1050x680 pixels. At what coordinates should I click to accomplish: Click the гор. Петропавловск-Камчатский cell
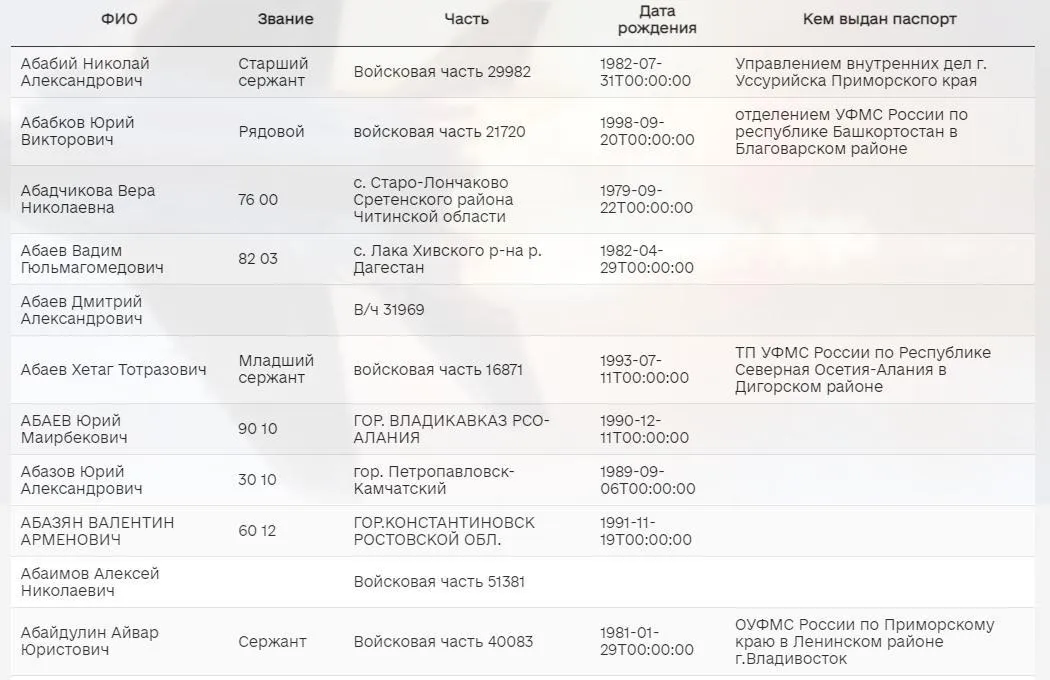(x=434, y=480)
